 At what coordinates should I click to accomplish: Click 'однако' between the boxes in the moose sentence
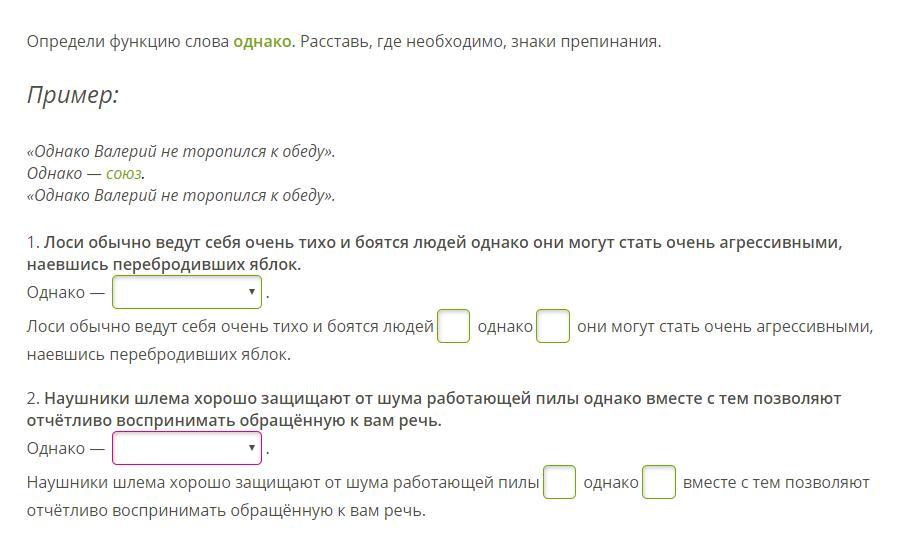tap(505, 327)
